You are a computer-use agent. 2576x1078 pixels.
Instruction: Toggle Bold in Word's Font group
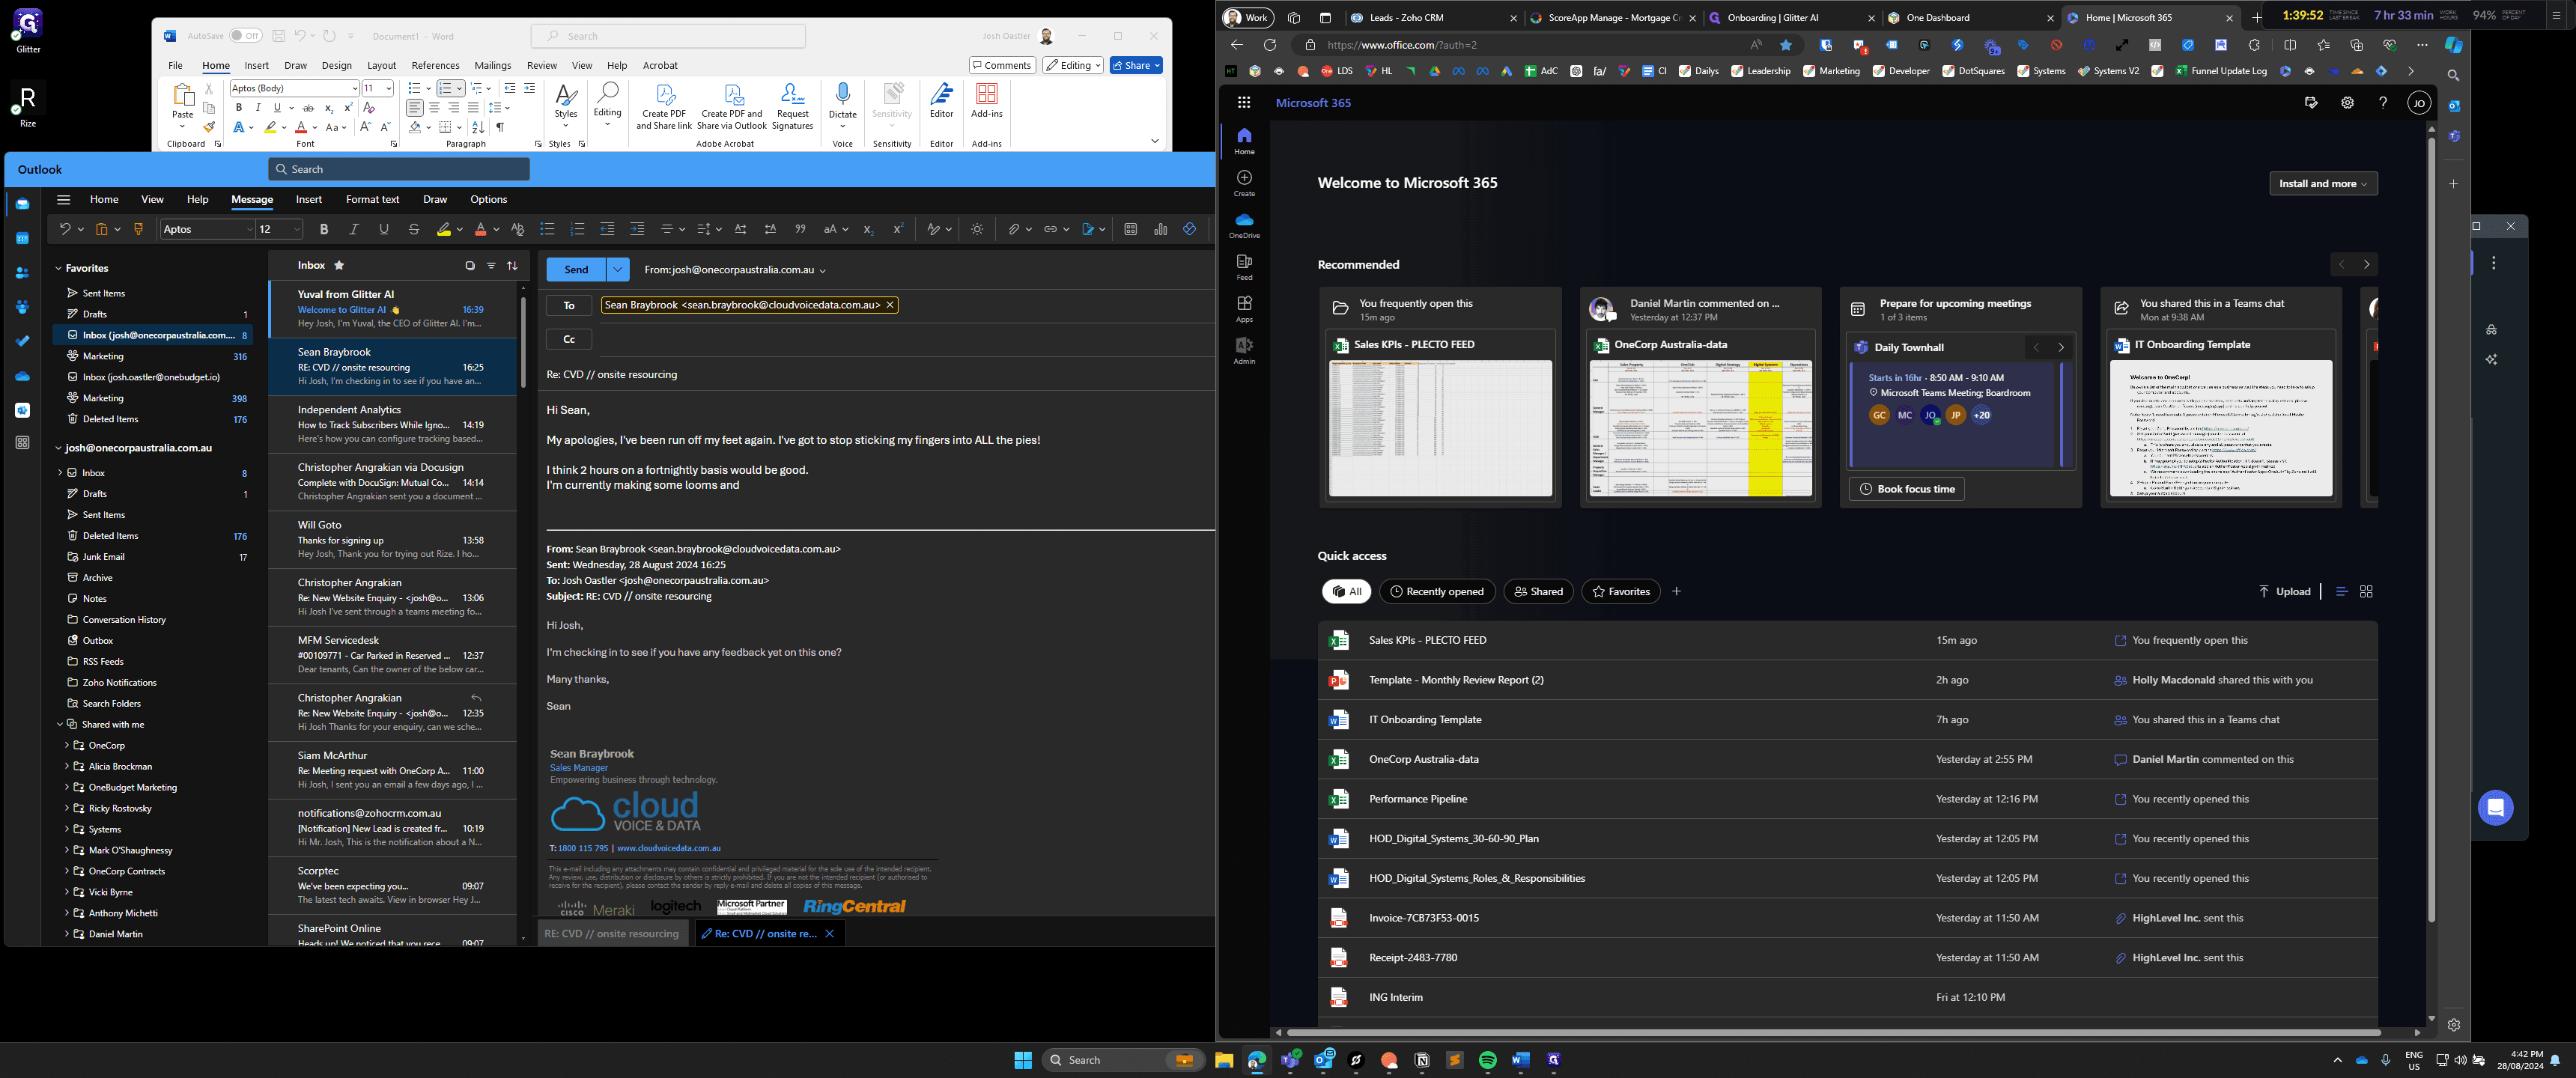[239, 108]
